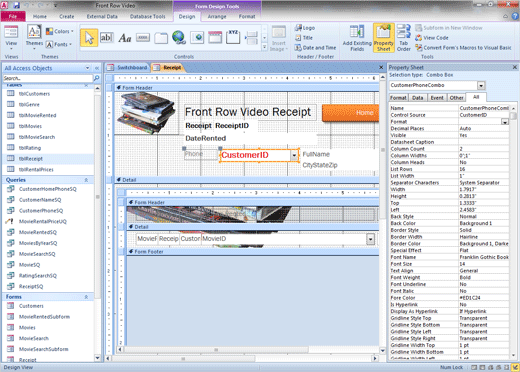The width and height of the screenshot is (520, 372).
Task: Open the Tab Order dialog
Action: point(403,38)
